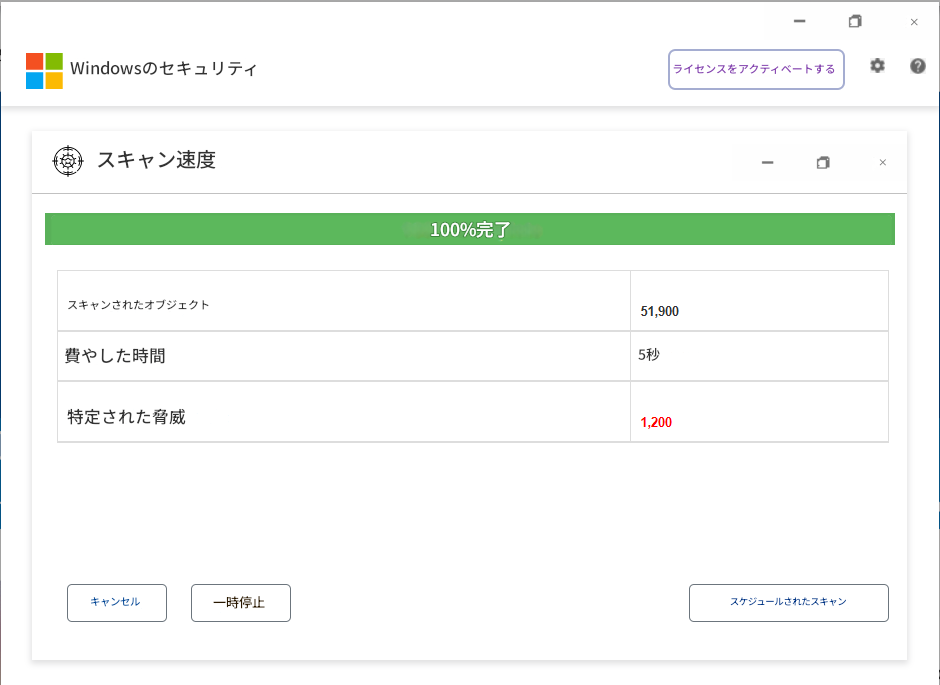Image resolution: width=940 pixels, height=685 pixels.
Task: Select the スキャンされたオブジェクト row label
Action: tap(138, 305)
